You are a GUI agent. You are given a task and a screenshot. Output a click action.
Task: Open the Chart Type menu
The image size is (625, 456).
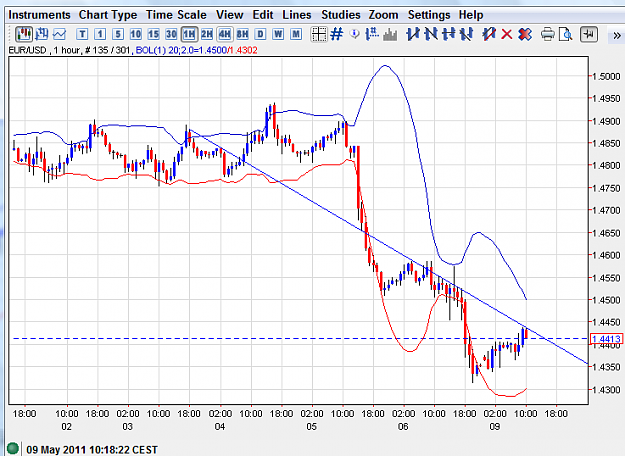coord(108,15)
